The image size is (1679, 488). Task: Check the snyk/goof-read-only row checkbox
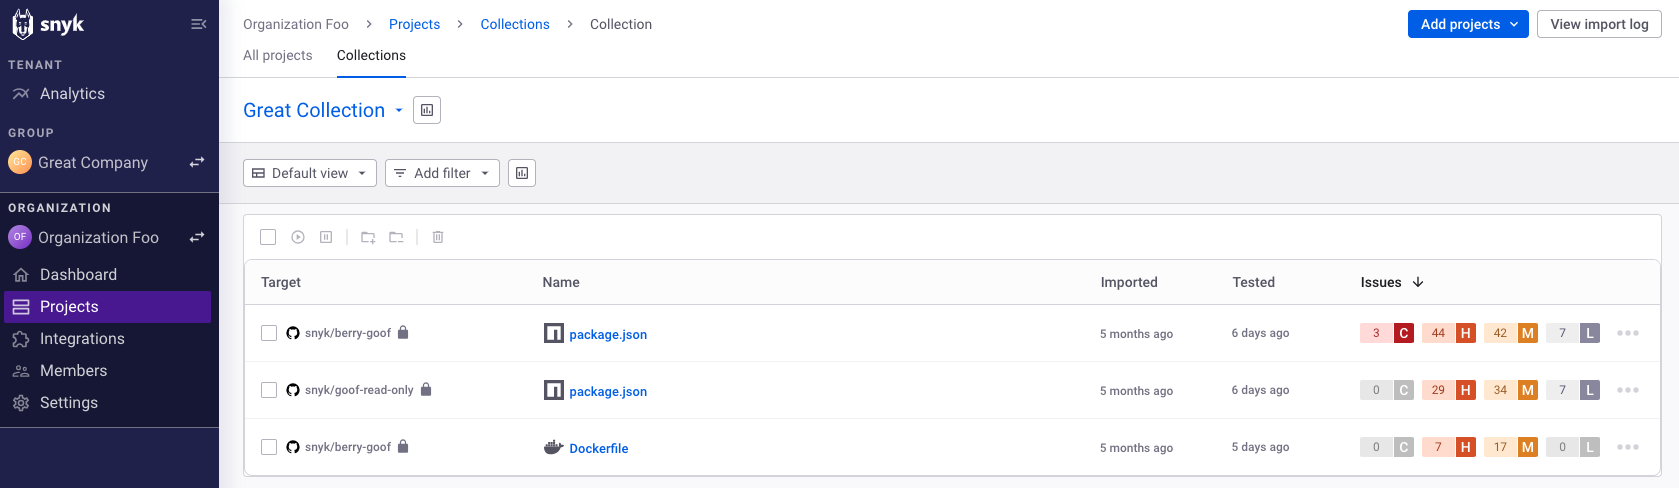tap(269, 390)
